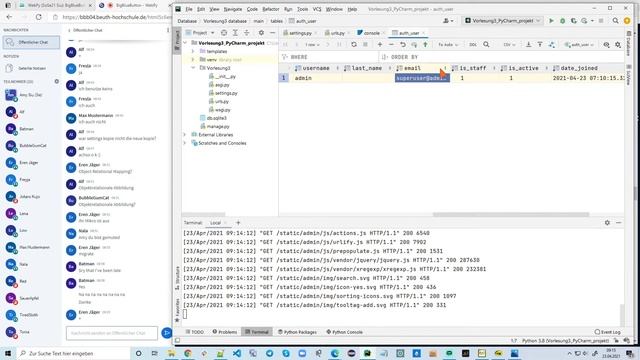Switch to urls.py editor tab
640x360 pixels.
click(337, 33)
